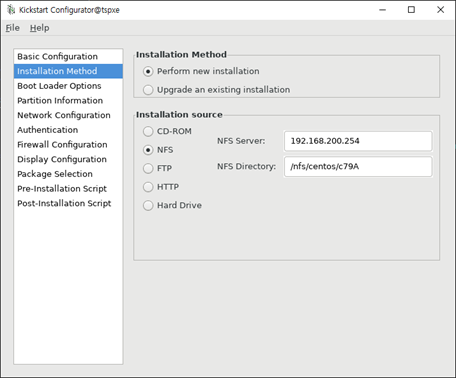Open the Help menu
456x378 pixels.
click(x=39, y=28)
